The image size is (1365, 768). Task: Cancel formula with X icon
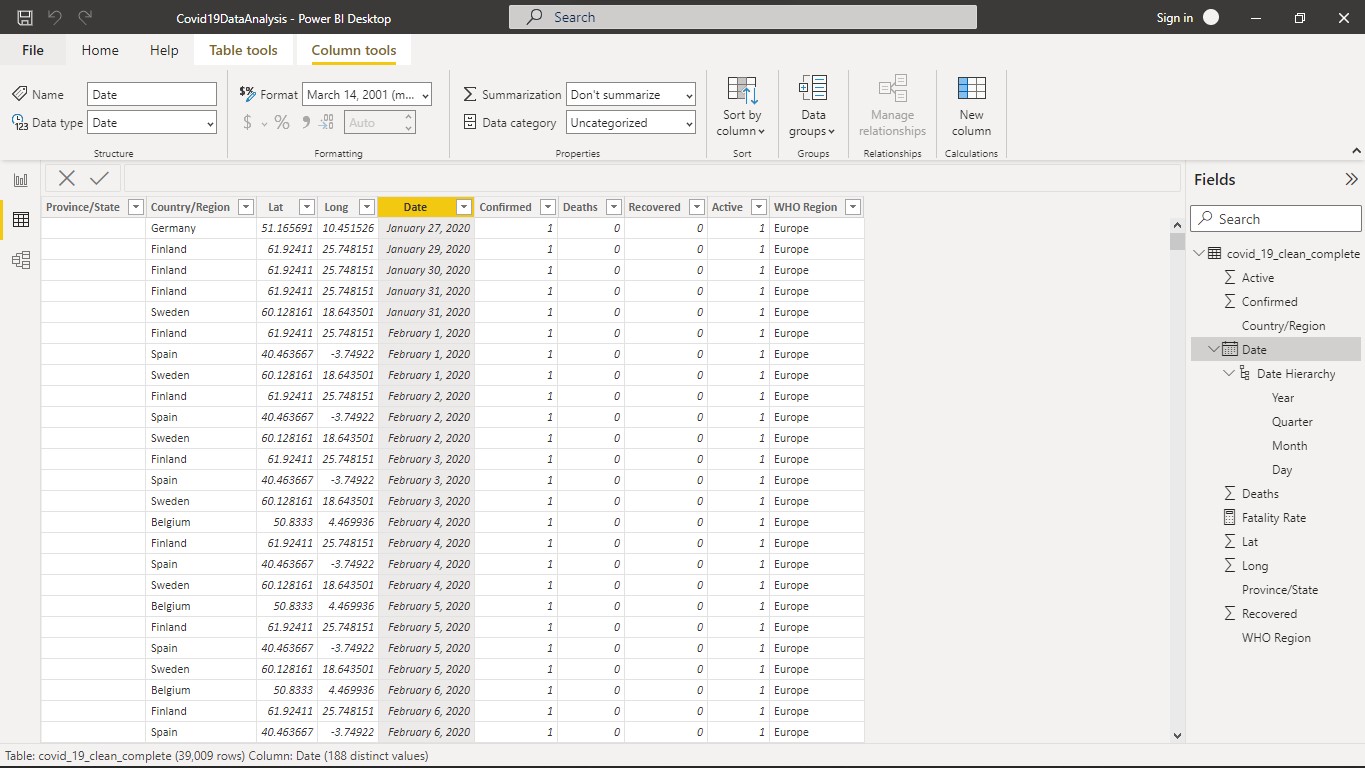tap(67, 178)
